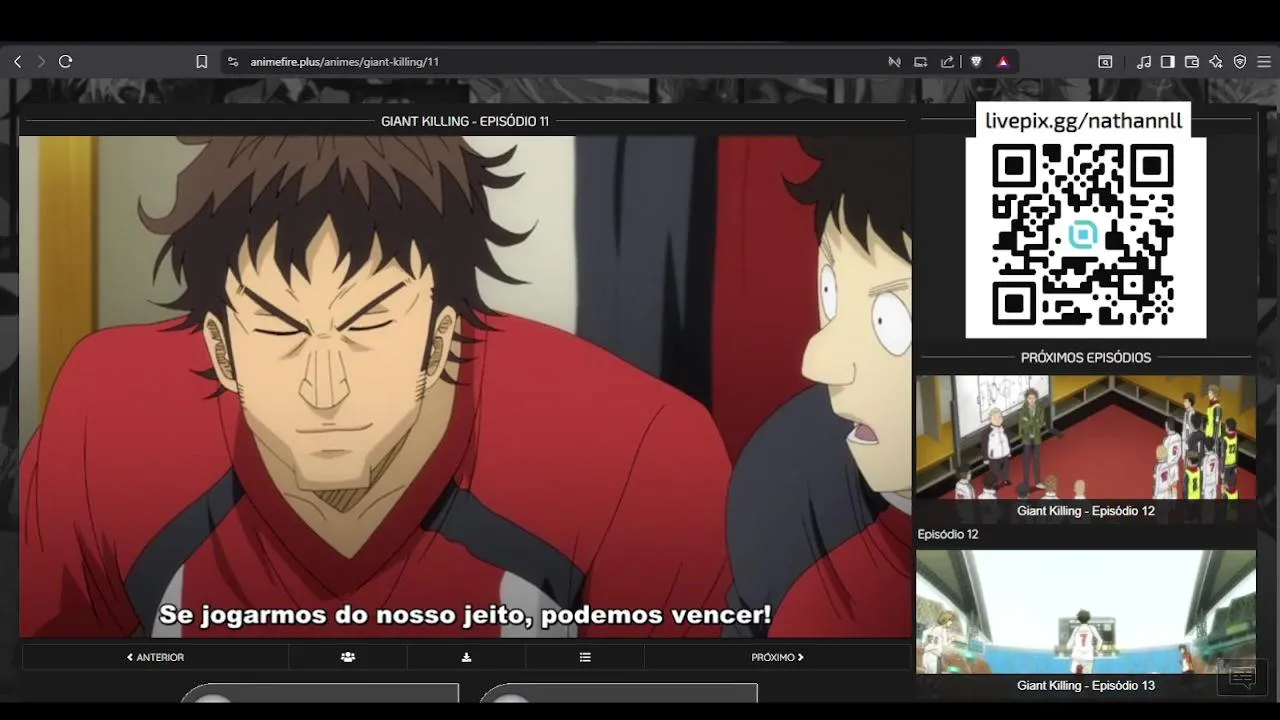The image size is (1280, 720).
Task: Open Giant Killing Episódio 13 thumbnail
Action: (1086, 612)
